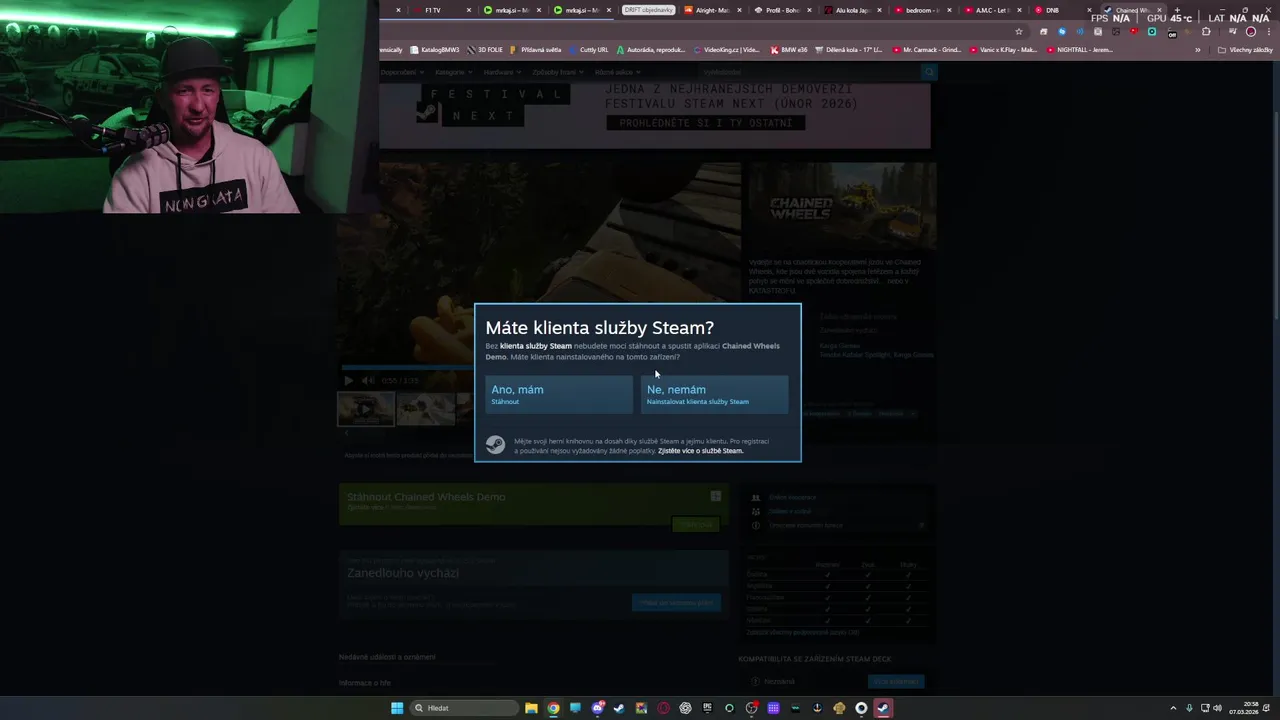Click the taskbar Hledat search box

pos(462,708)
